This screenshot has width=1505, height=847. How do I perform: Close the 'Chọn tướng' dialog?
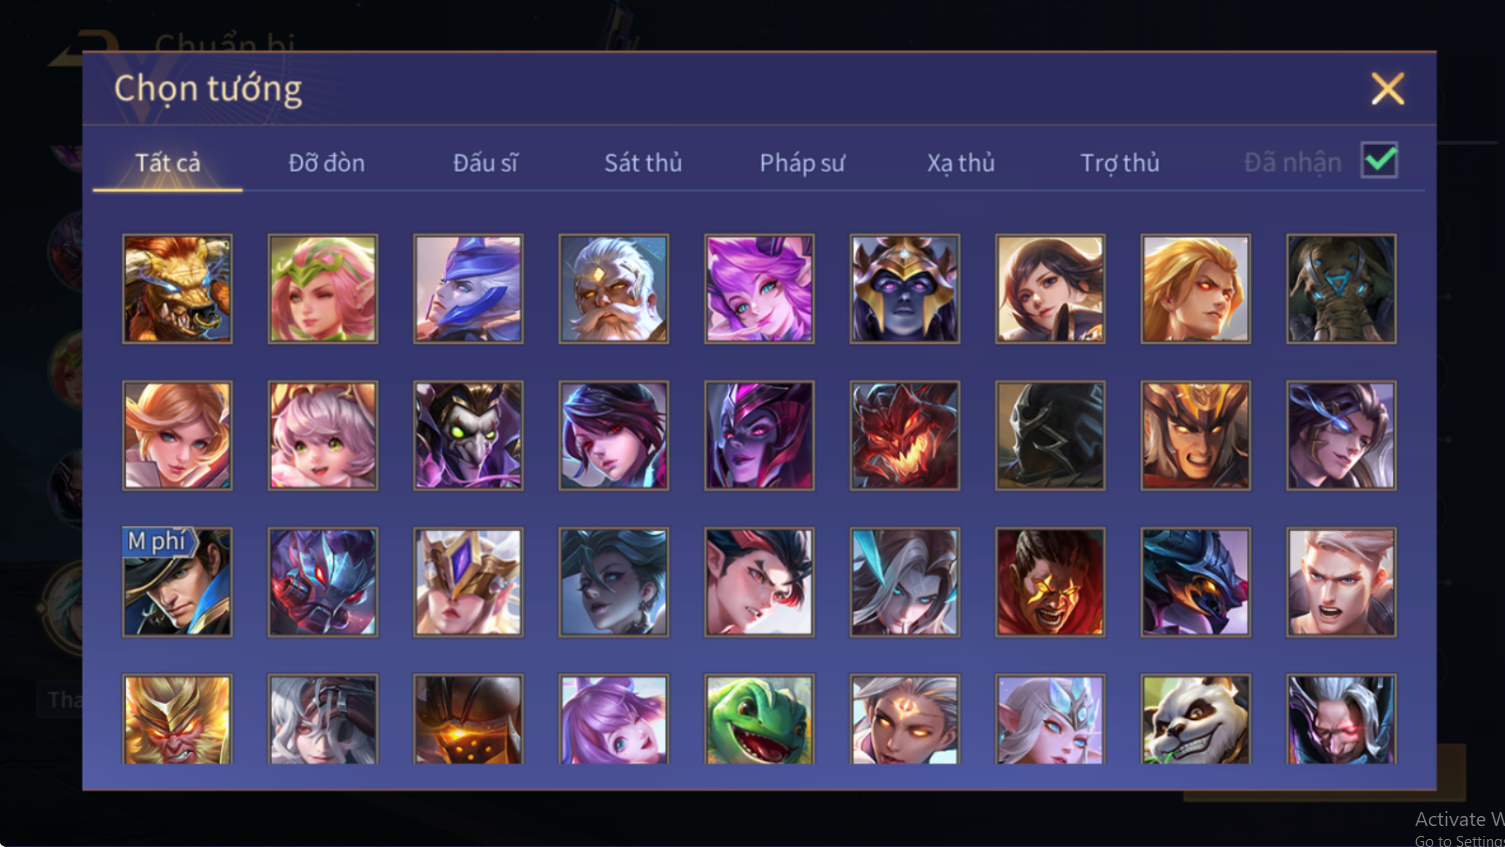click(1387, 89)
